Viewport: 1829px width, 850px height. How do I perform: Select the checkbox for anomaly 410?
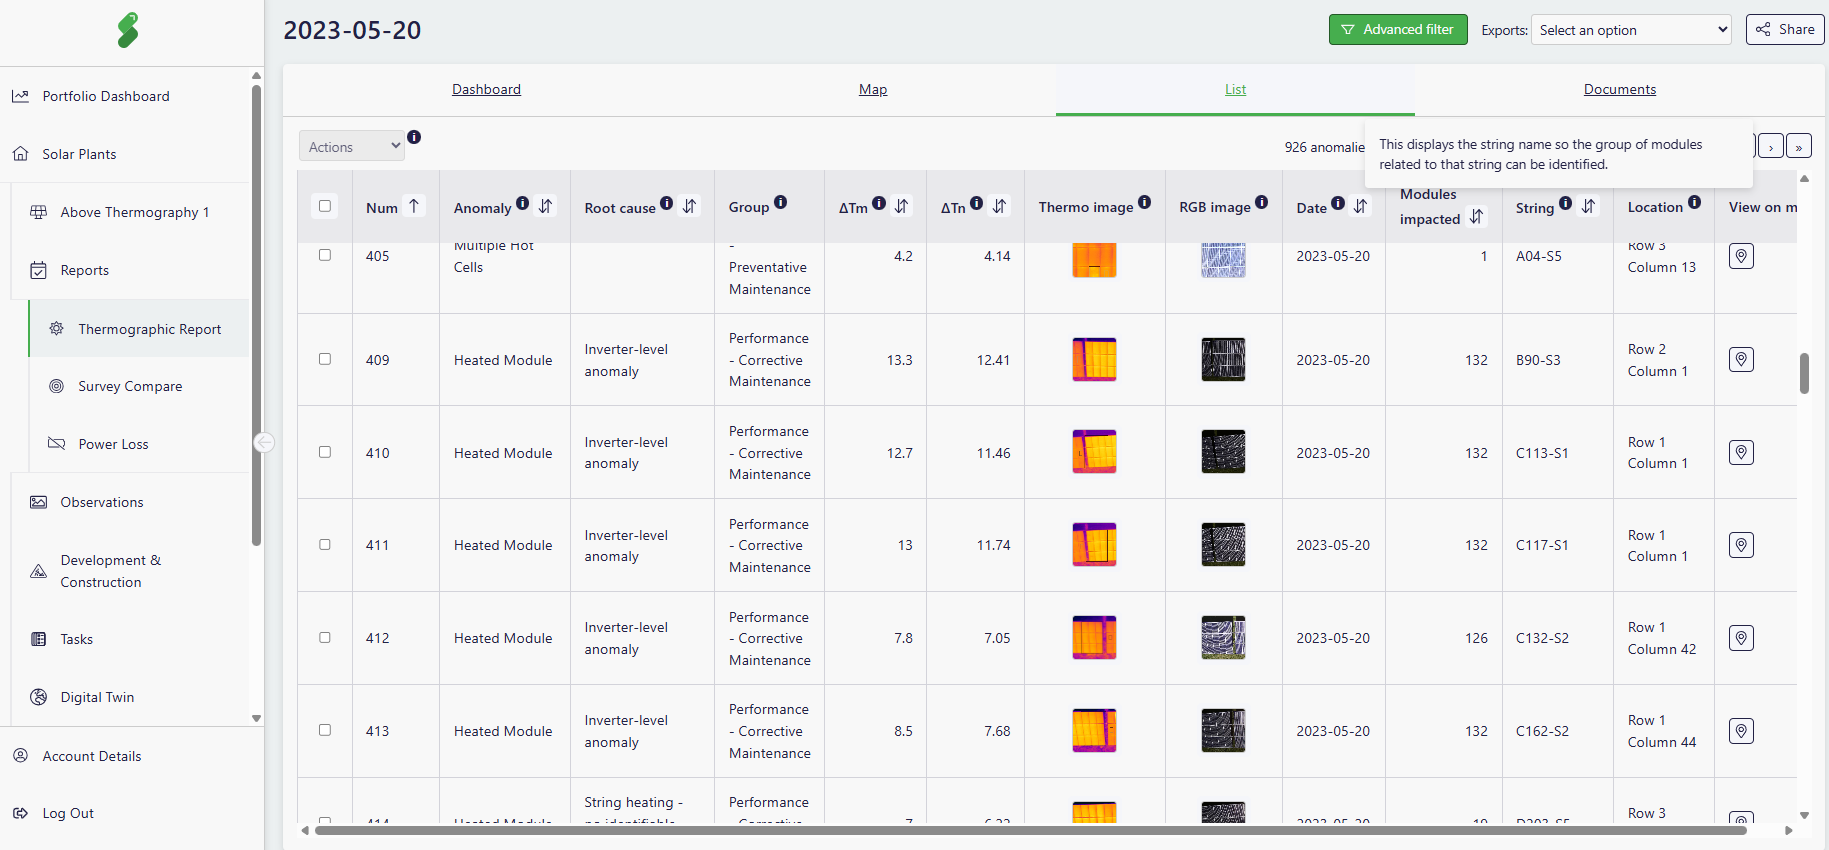(325, 452)
